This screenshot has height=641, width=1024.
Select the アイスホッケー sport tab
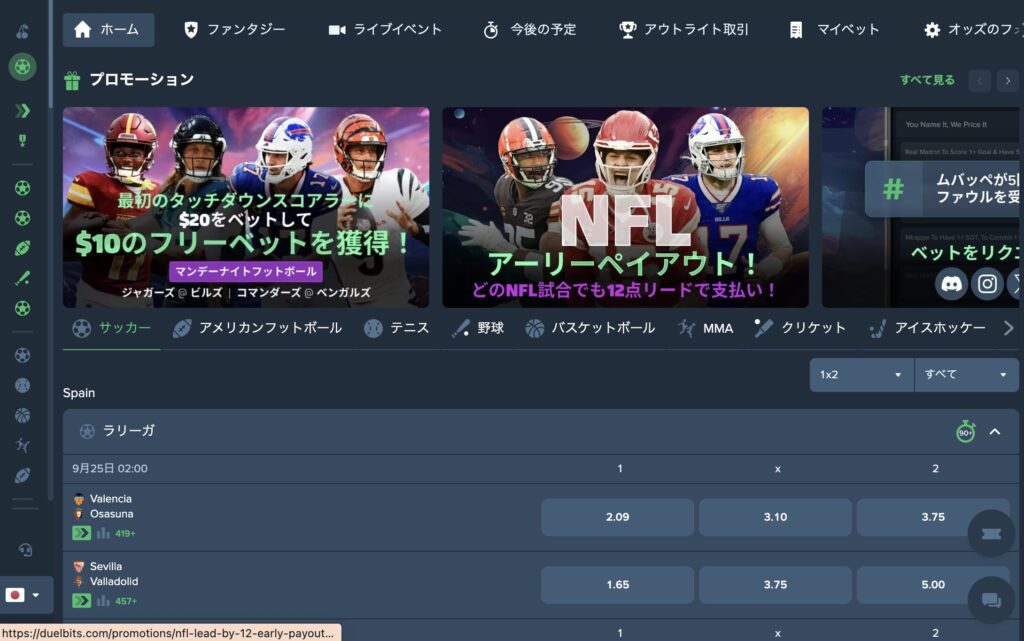pos(927,328)
